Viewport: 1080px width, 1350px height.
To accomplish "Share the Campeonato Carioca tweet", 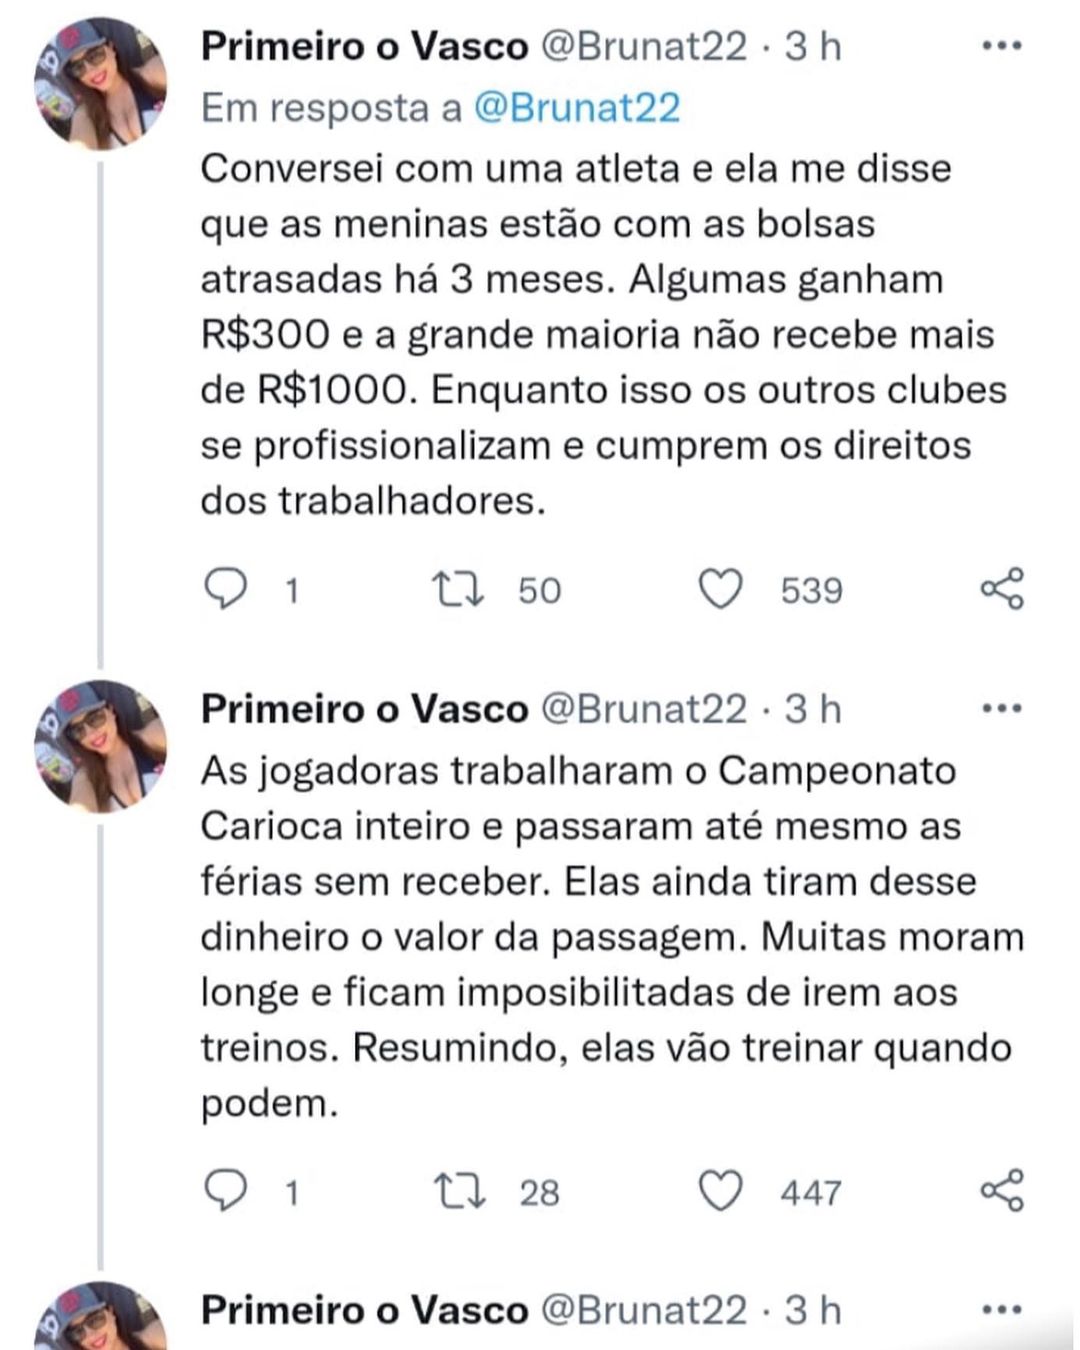I will pyautogui.click(x=1001, y=1190).
